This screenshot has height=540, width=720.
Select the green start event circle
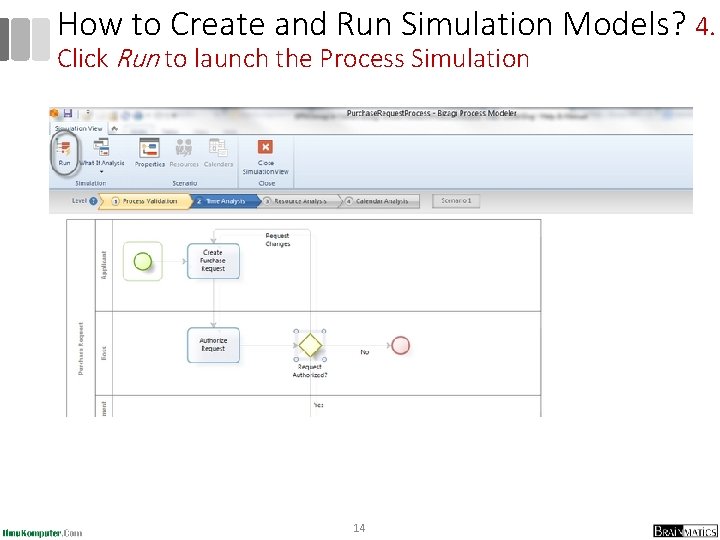click(143, 262)
